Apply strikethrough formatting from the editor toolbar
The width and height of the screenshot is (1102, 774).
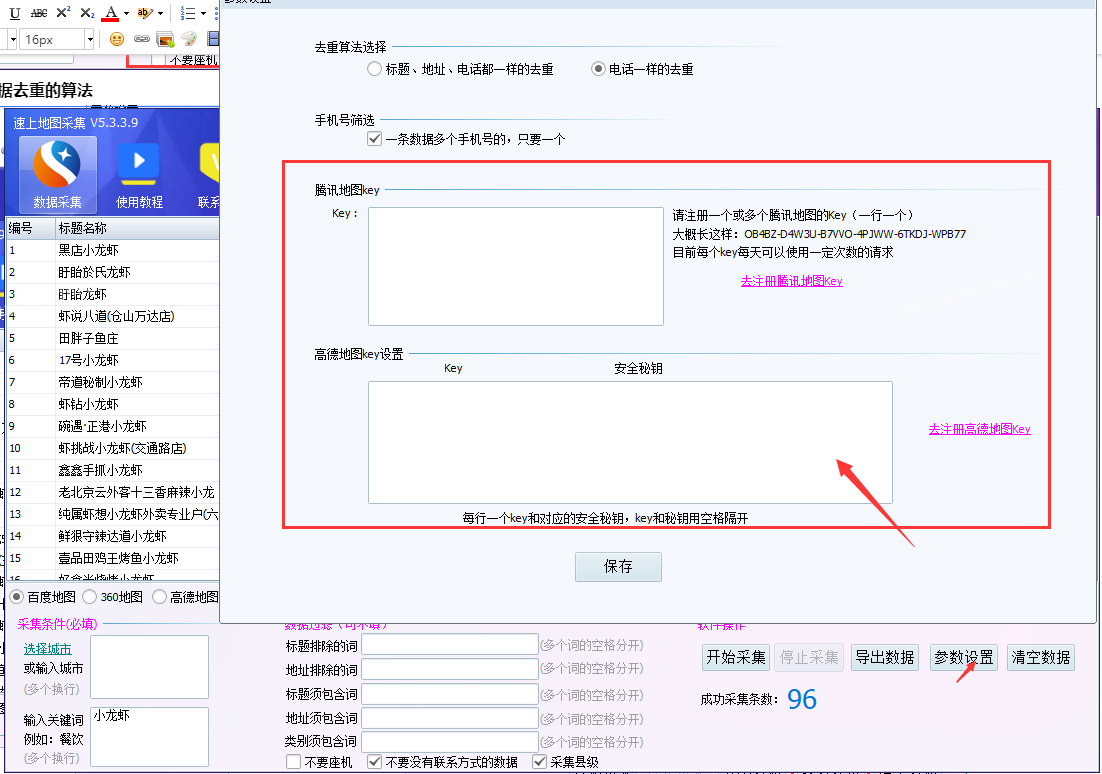(x=39, y=13)
